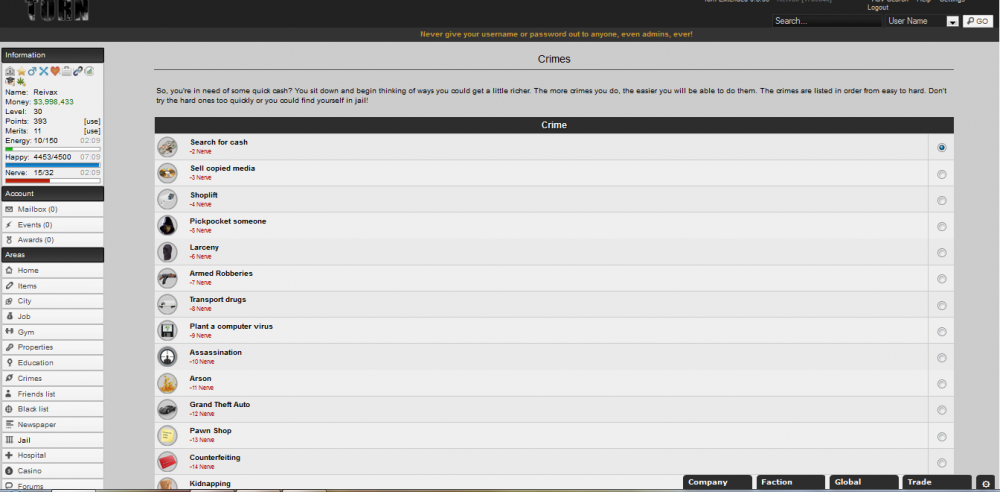Screen dimensions: 1000x492
Task: Open the User Name search type dropdown
Action: click(x=952, y=21)
